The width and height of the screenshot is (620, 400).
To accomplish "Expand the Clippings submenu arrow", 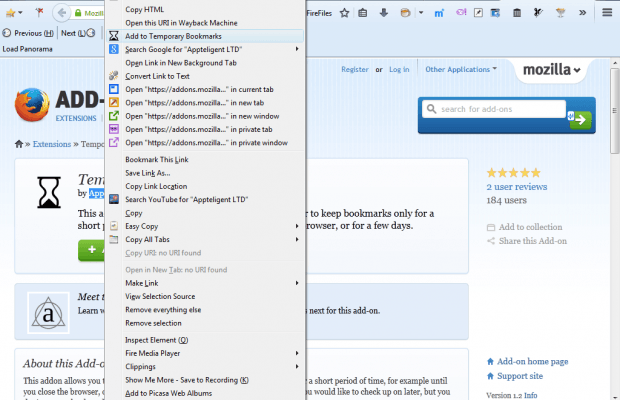I will [297, 366].
